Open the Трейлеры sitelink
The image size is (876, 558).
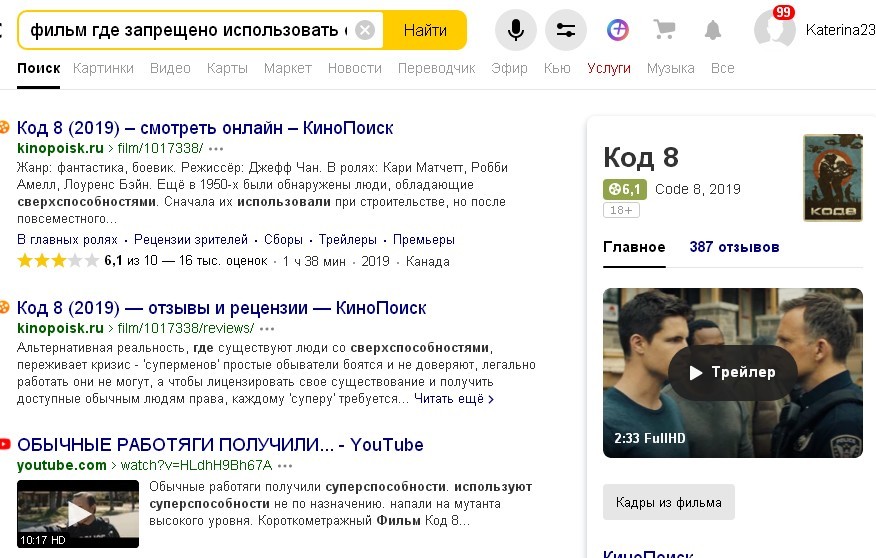[x=347, y=240]
